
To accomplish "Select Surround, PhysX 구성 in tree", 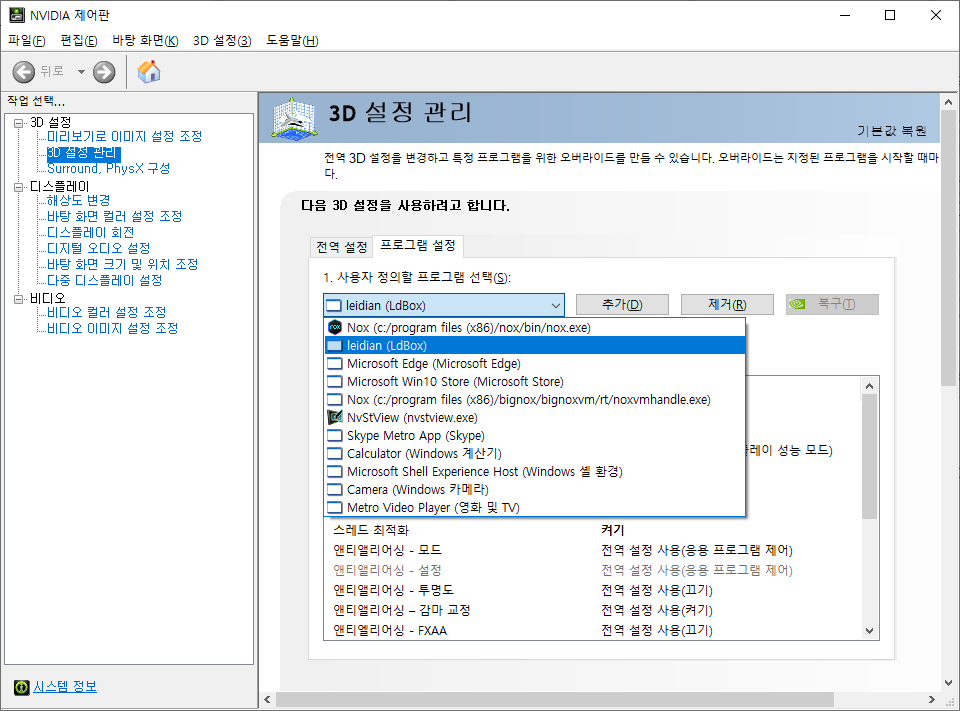I will [x=108, y=168].
